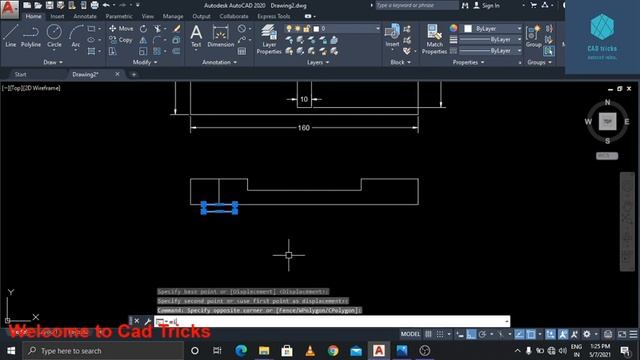This screenshot has height=360, width=640.
Task: Activate the Mirror tool
Action: [x=143, y=40]
